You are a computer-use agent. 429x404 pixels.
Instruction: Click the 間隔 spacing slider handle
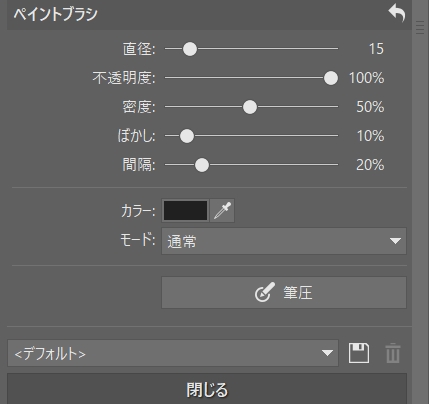click(x=202, y=165)
